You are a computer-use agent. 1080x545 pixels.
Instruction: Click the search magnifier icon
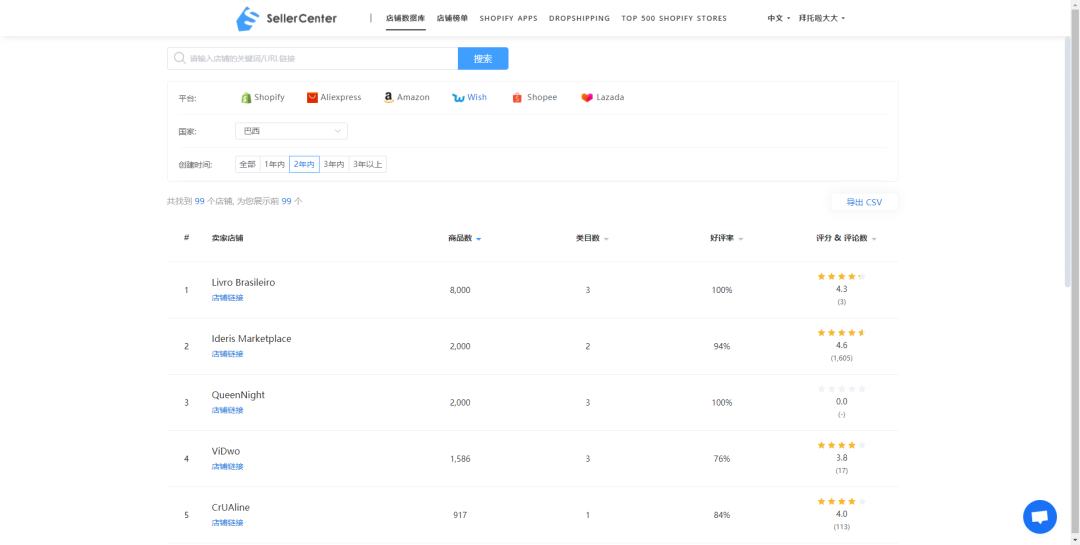point(179,59)
